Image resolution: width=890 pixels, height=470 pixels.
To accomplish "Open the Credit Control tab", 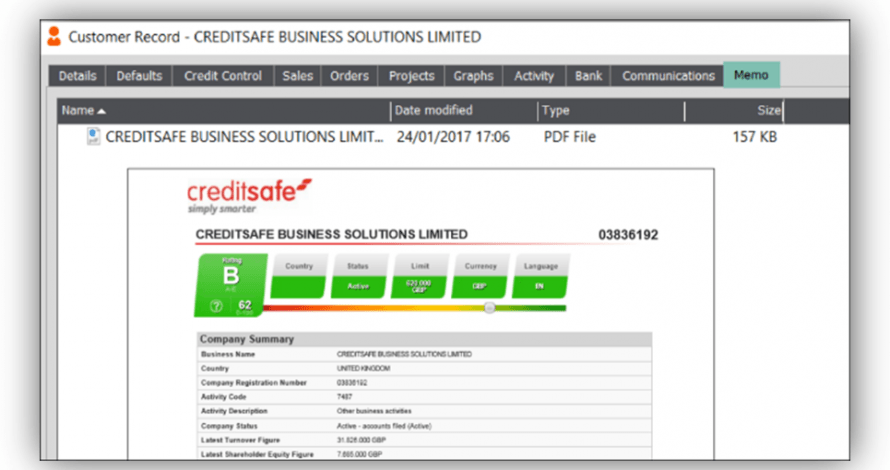I will point(223,76).
